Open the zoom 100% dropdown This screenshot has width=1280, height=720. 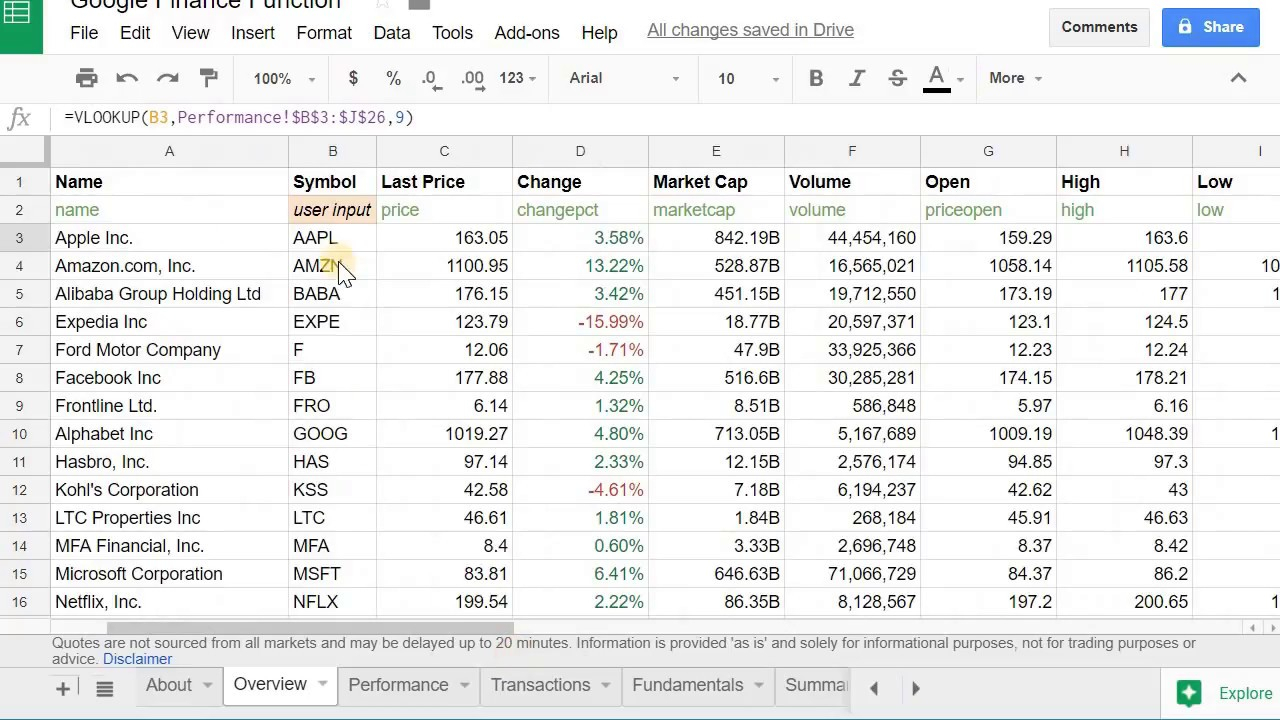click(x=284, y=78)
